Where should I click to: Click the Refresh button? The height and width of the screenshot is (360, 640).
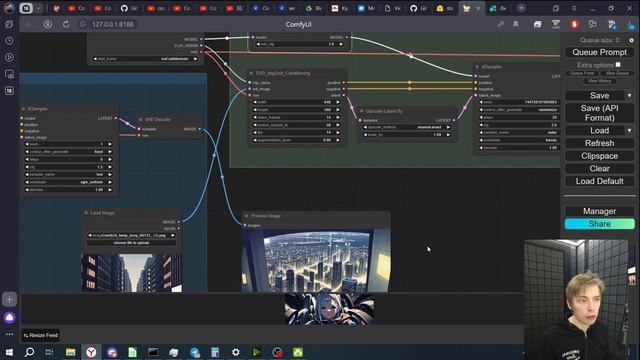click(x=599, y=143)
